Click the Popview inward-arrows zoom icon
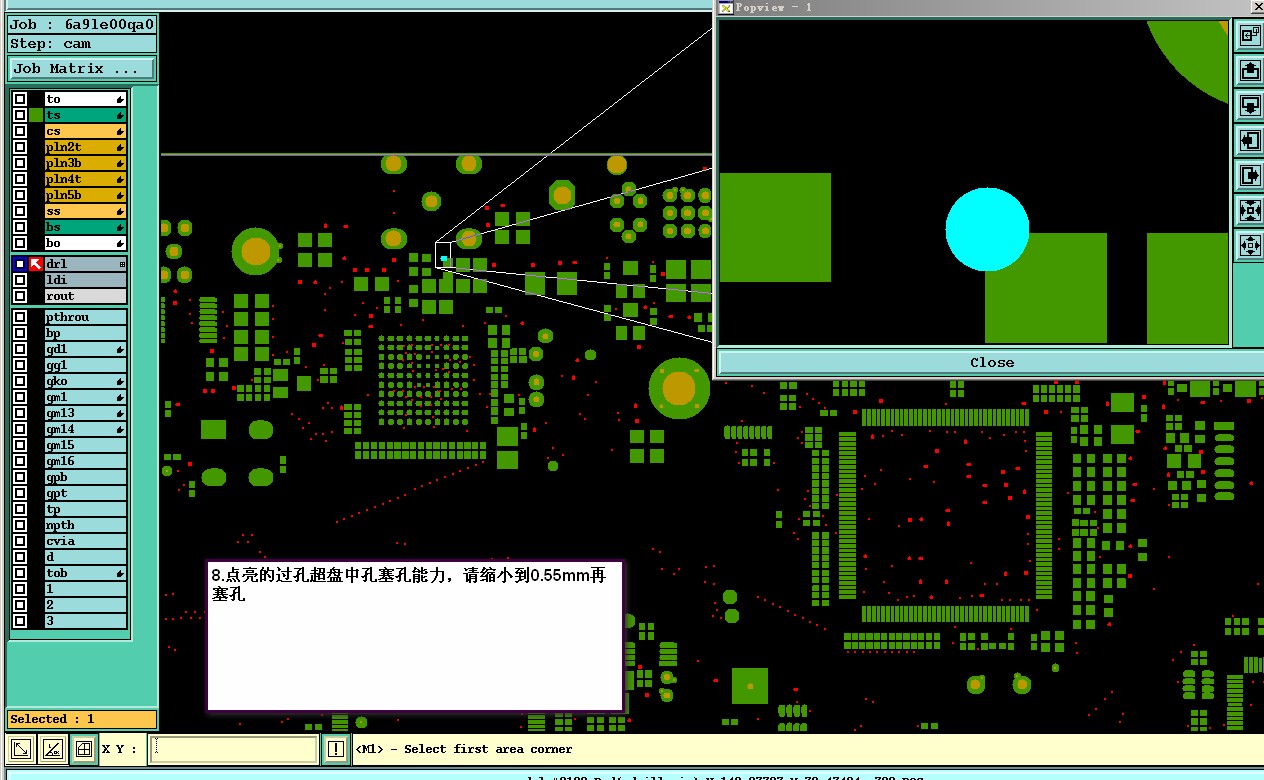1264x780 pixels. point(1250,211)
